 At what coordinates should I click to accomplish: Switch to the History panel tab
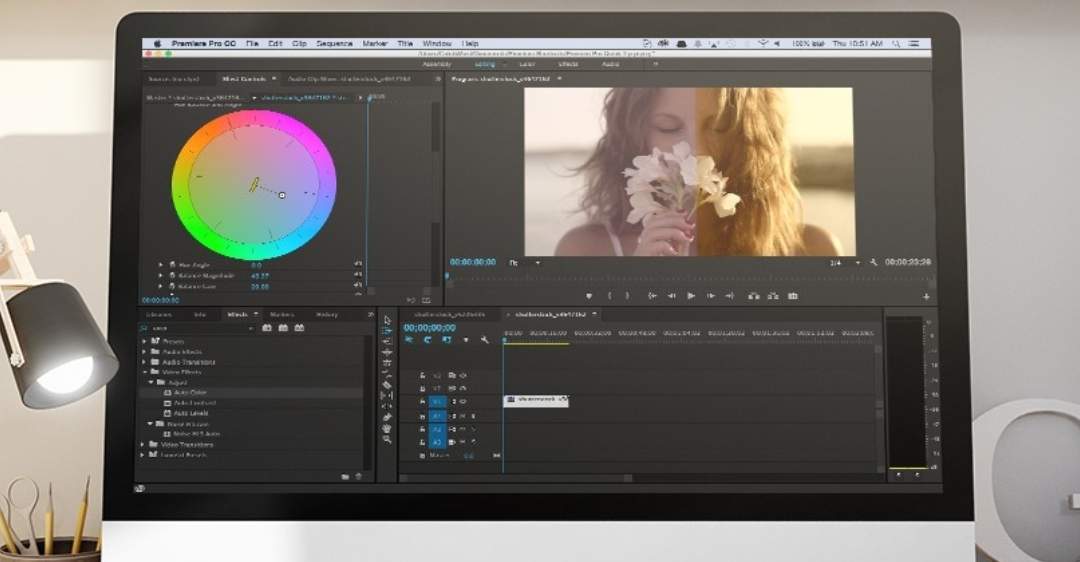tap(326, 315)
